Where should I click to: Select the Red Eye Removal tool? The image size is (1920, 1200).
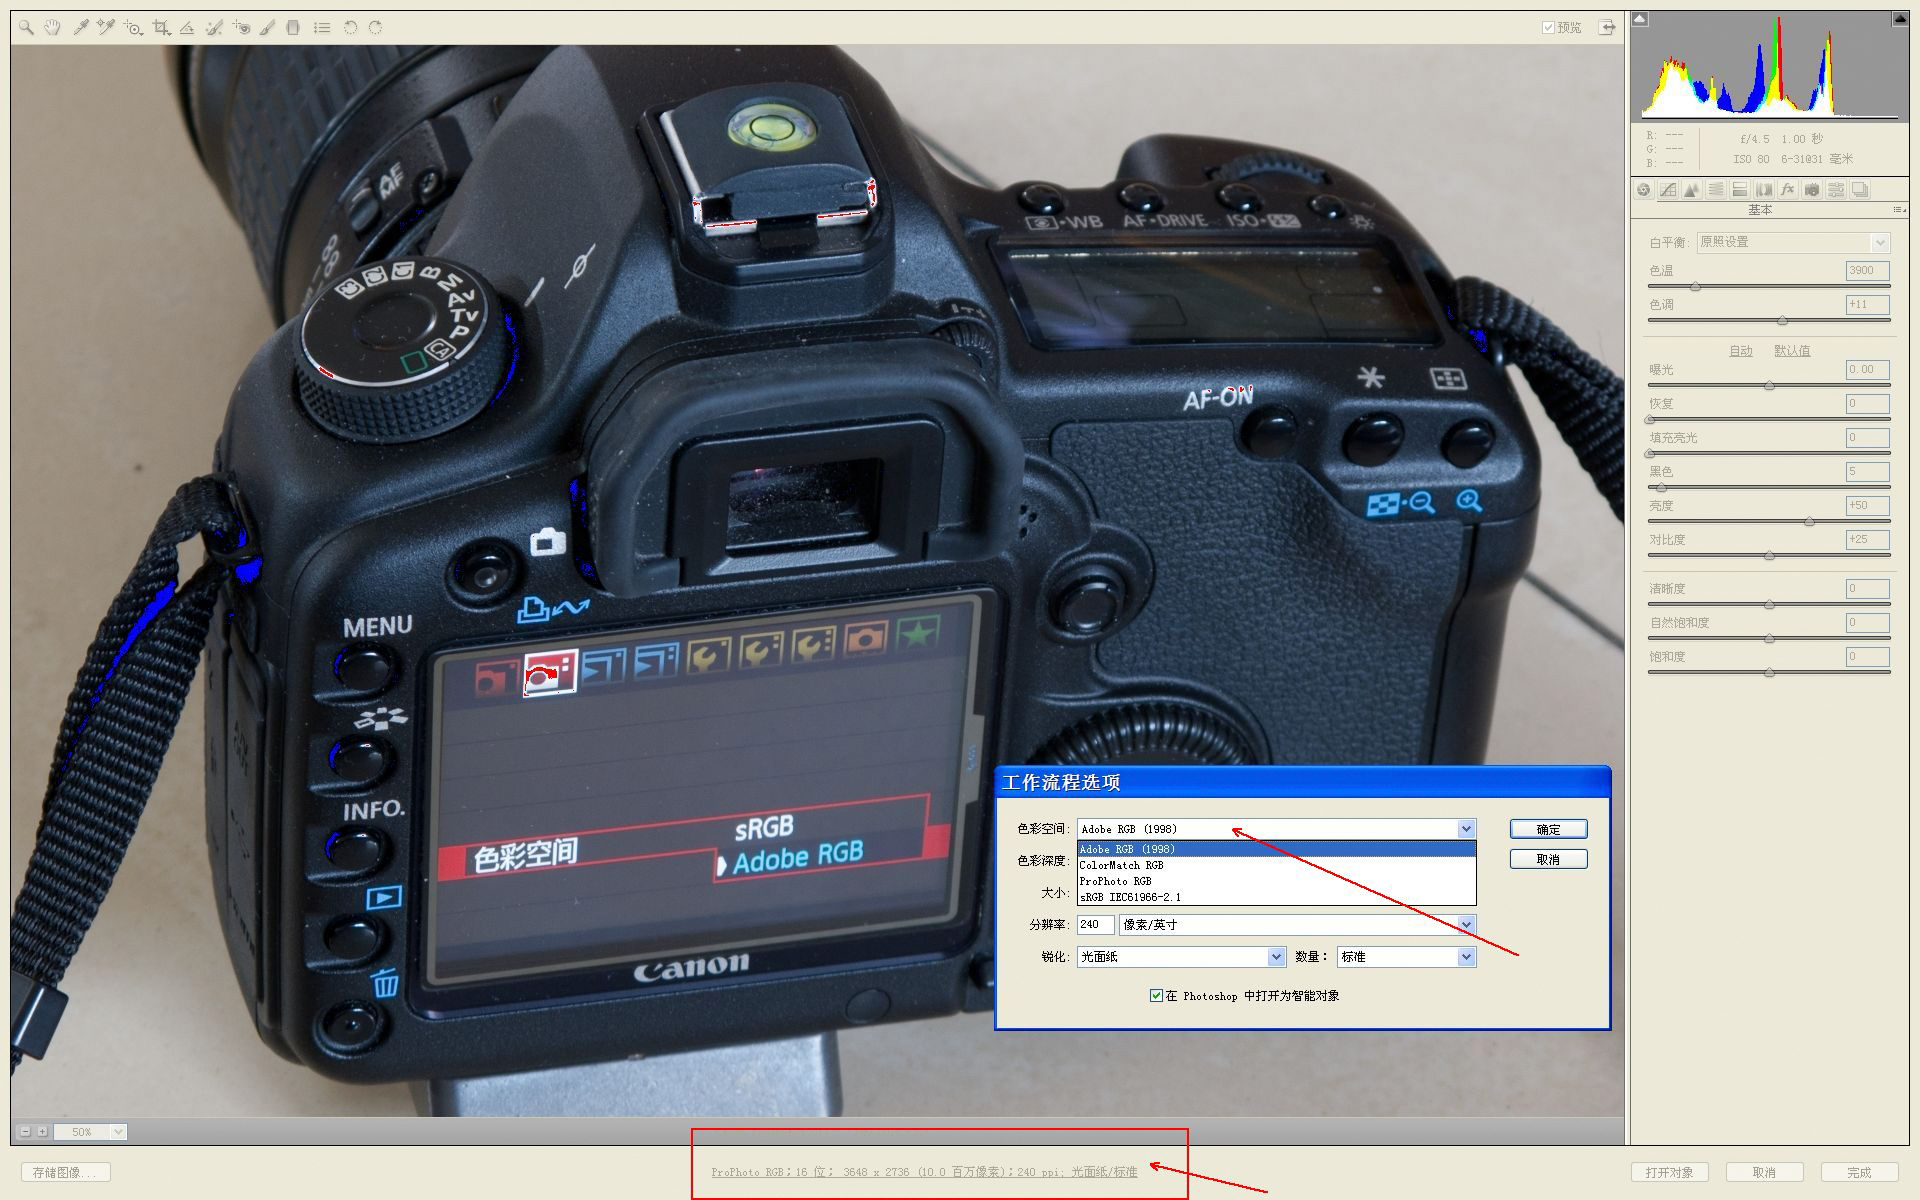pyautogui.click(x=241, y=28)
